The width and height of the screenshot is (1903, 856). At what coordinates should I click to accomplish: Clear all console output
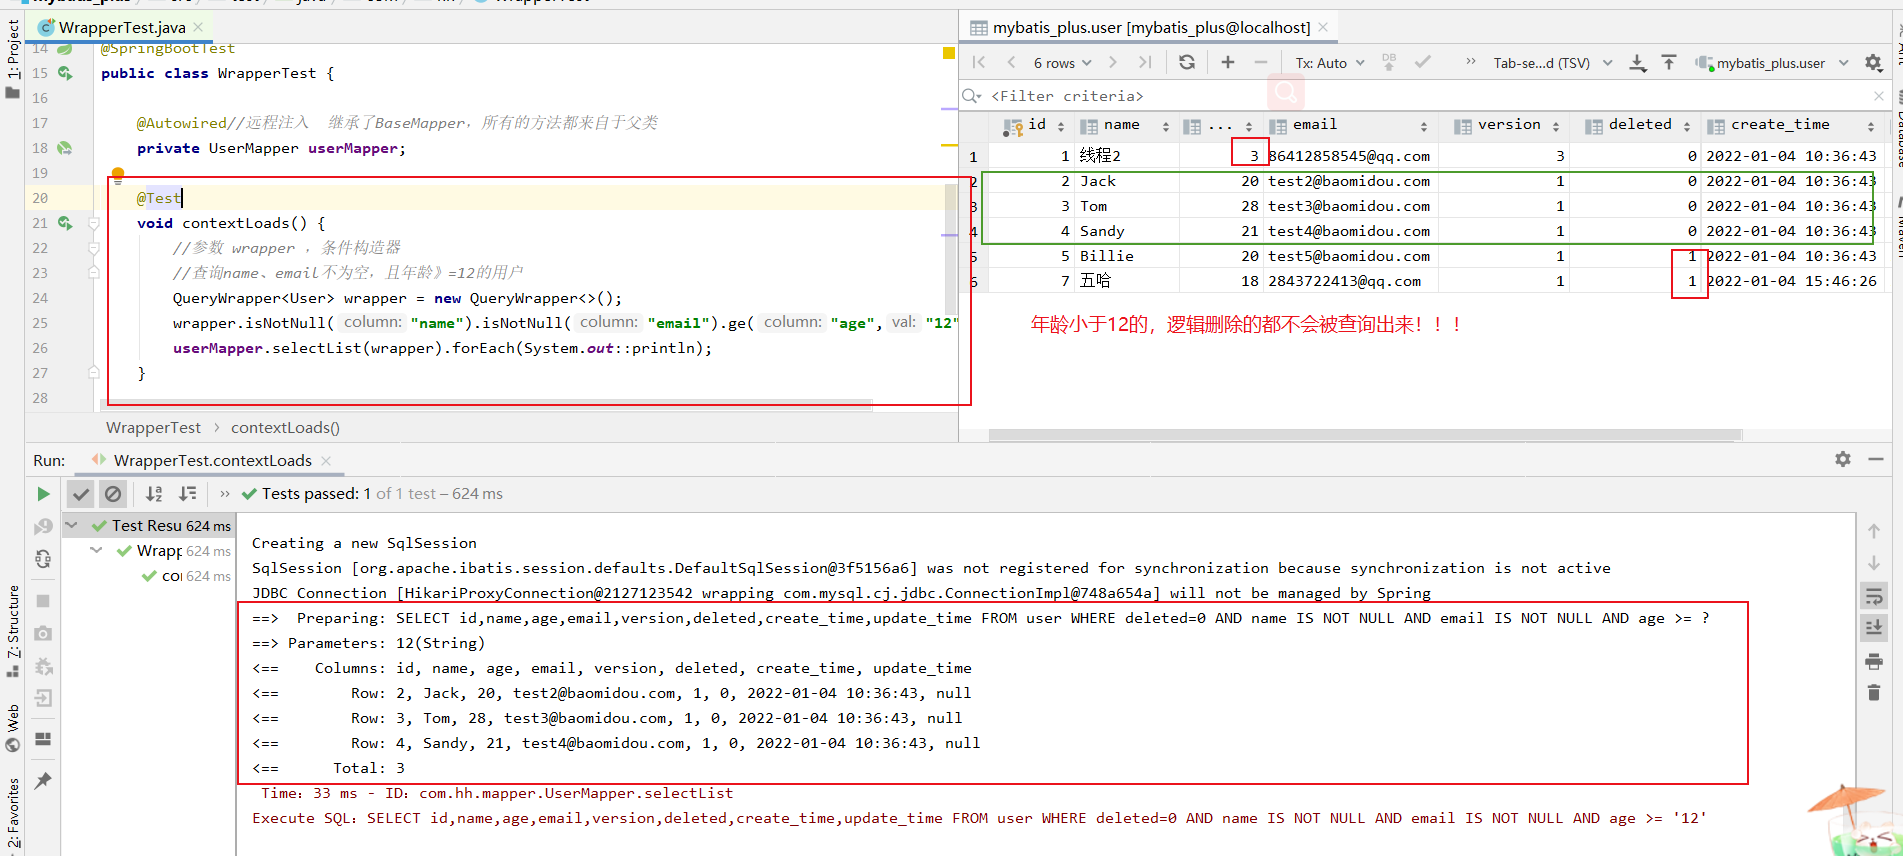point(1874,693)
